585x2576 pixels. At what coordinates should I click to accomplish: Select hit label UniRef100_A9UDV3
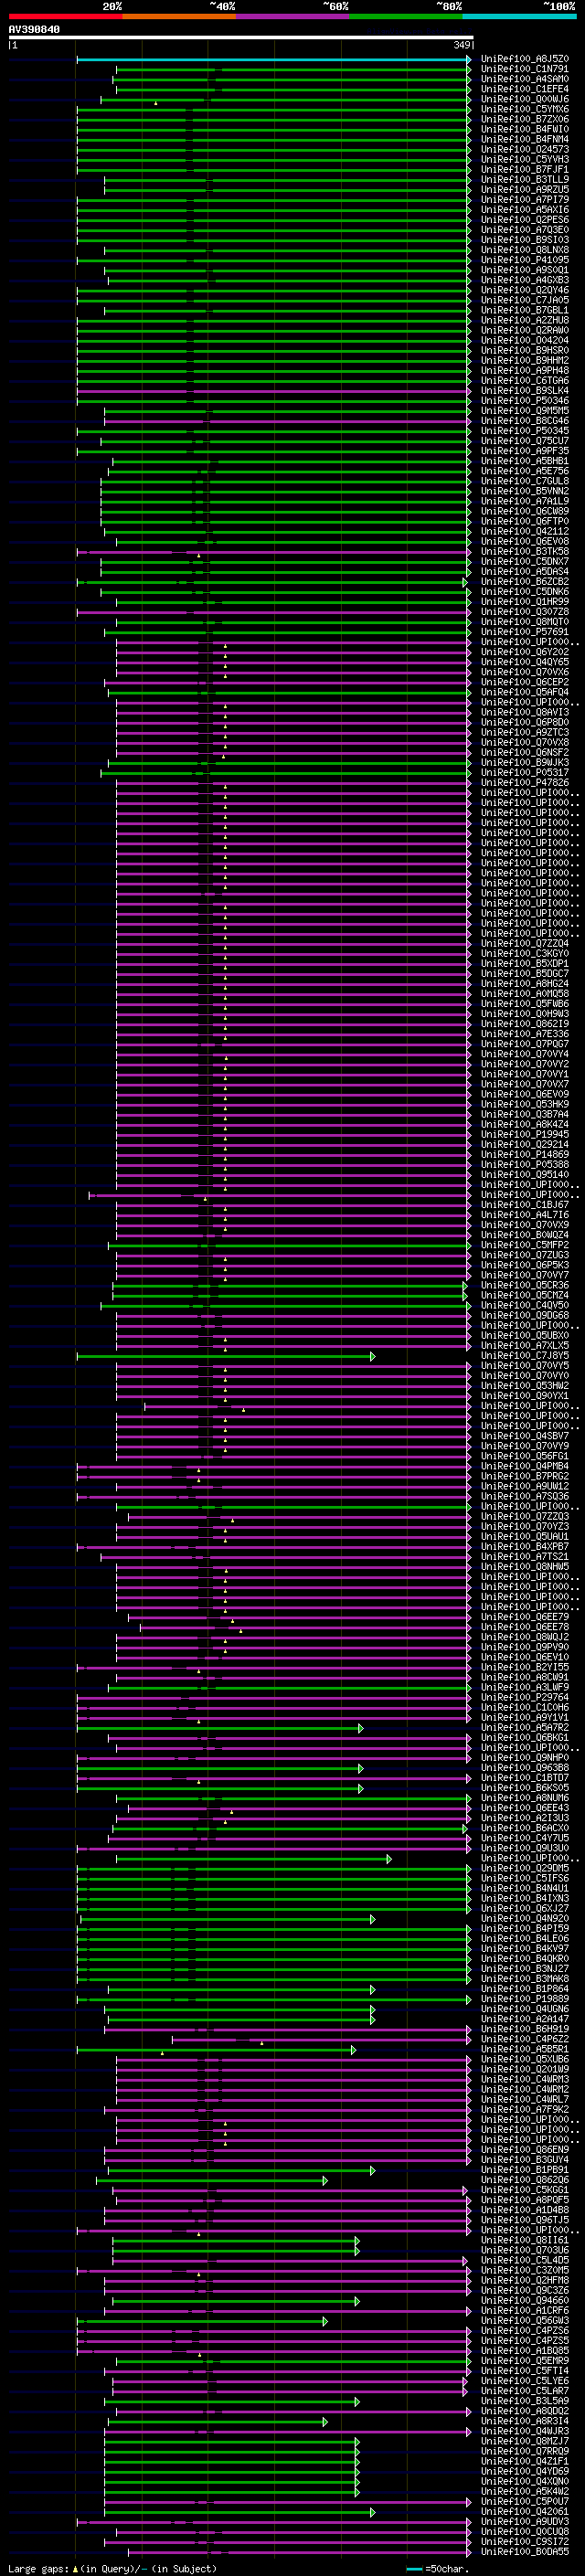[525, 2522]
